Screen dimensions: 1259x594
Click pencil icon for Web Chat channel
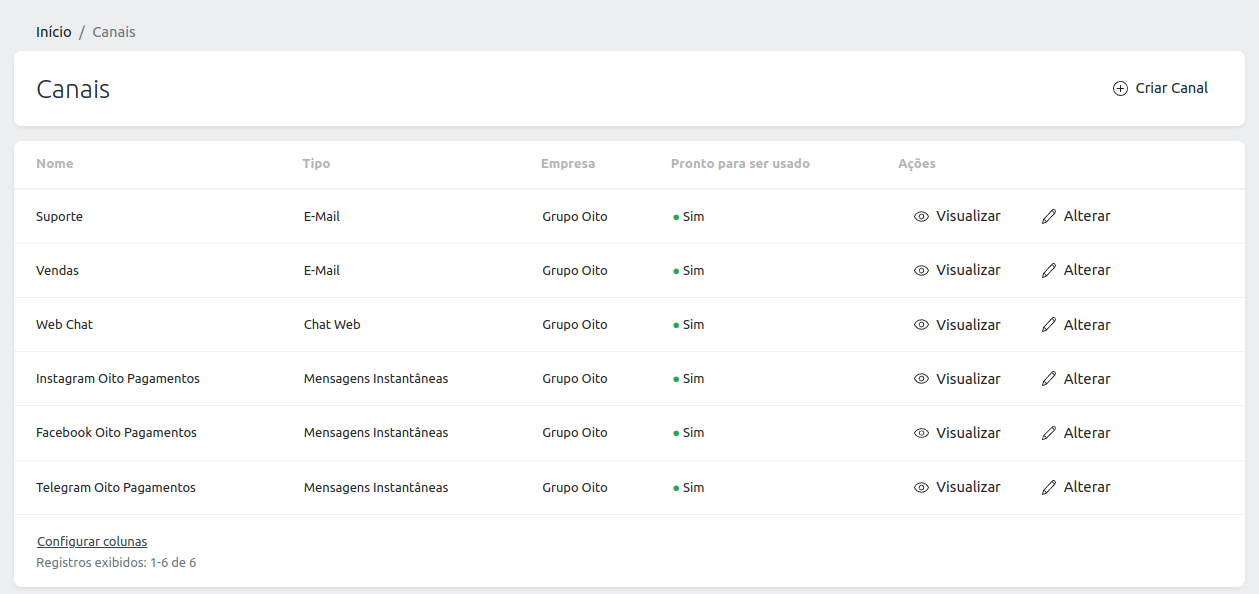tap(1049, 325)
